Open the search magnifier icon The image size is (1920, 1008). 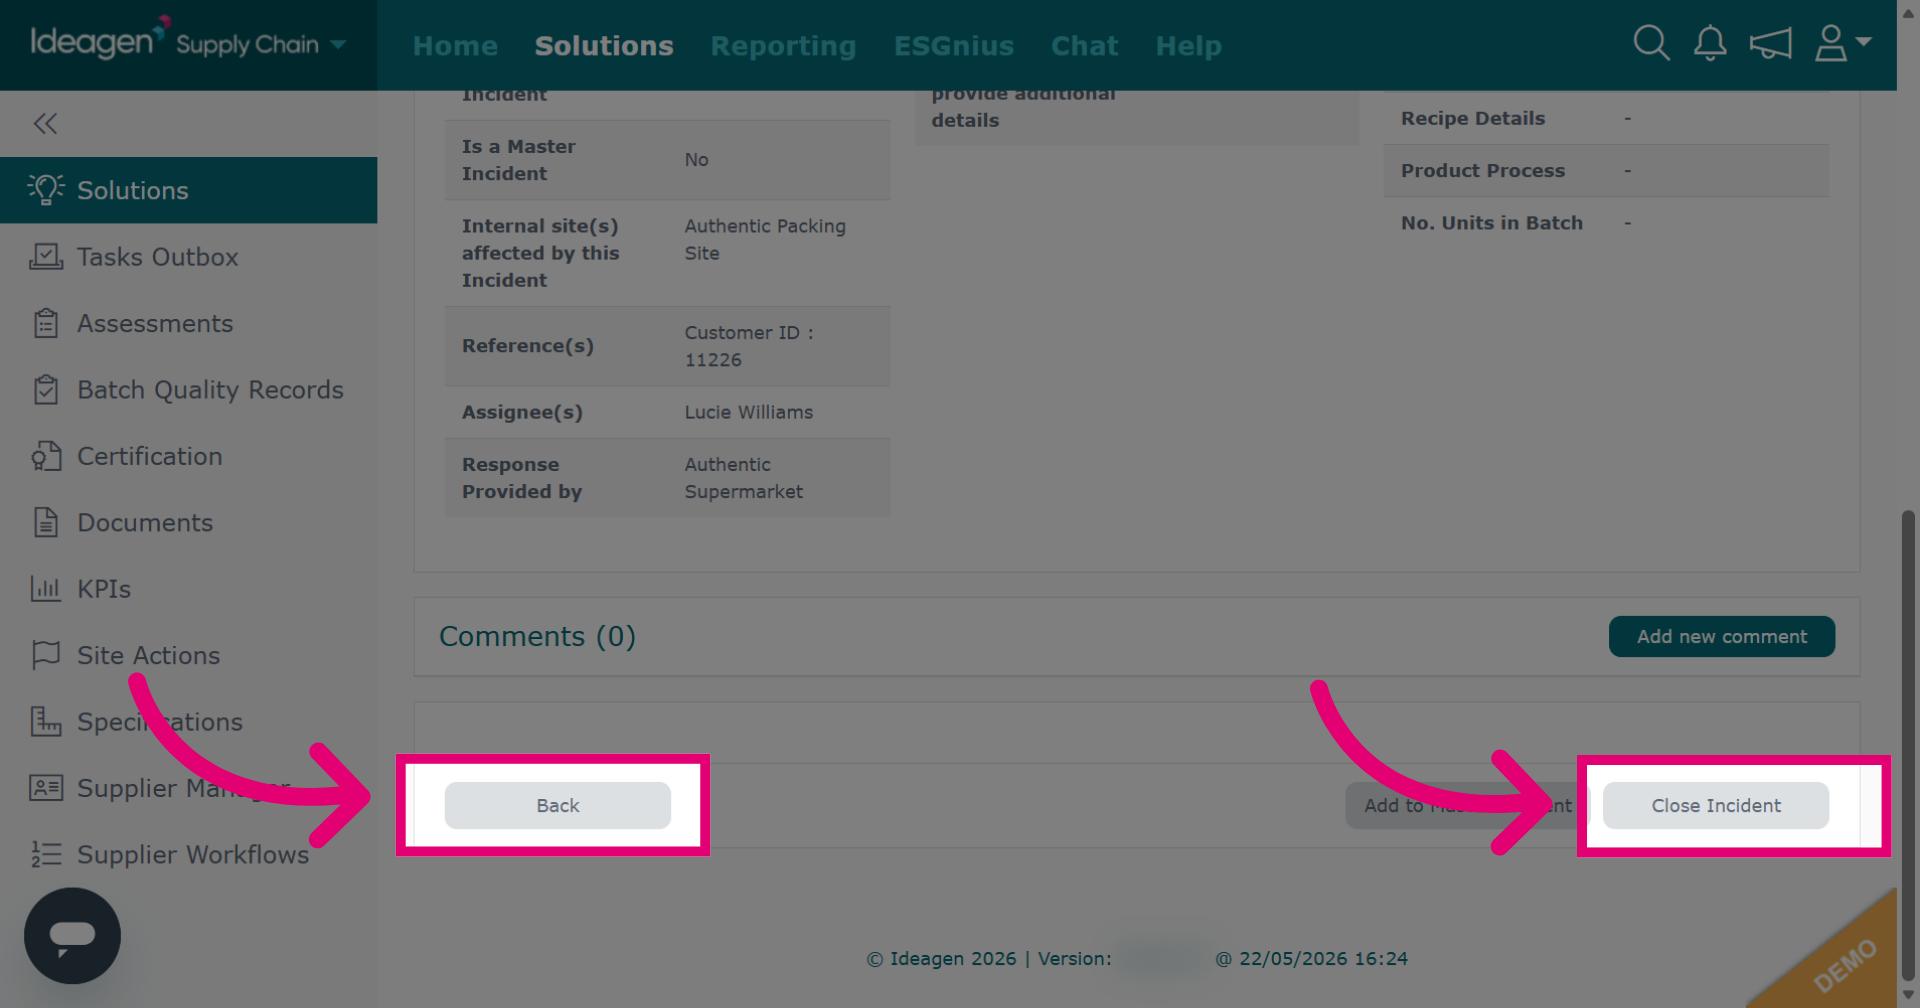(x=1651, y=43)
